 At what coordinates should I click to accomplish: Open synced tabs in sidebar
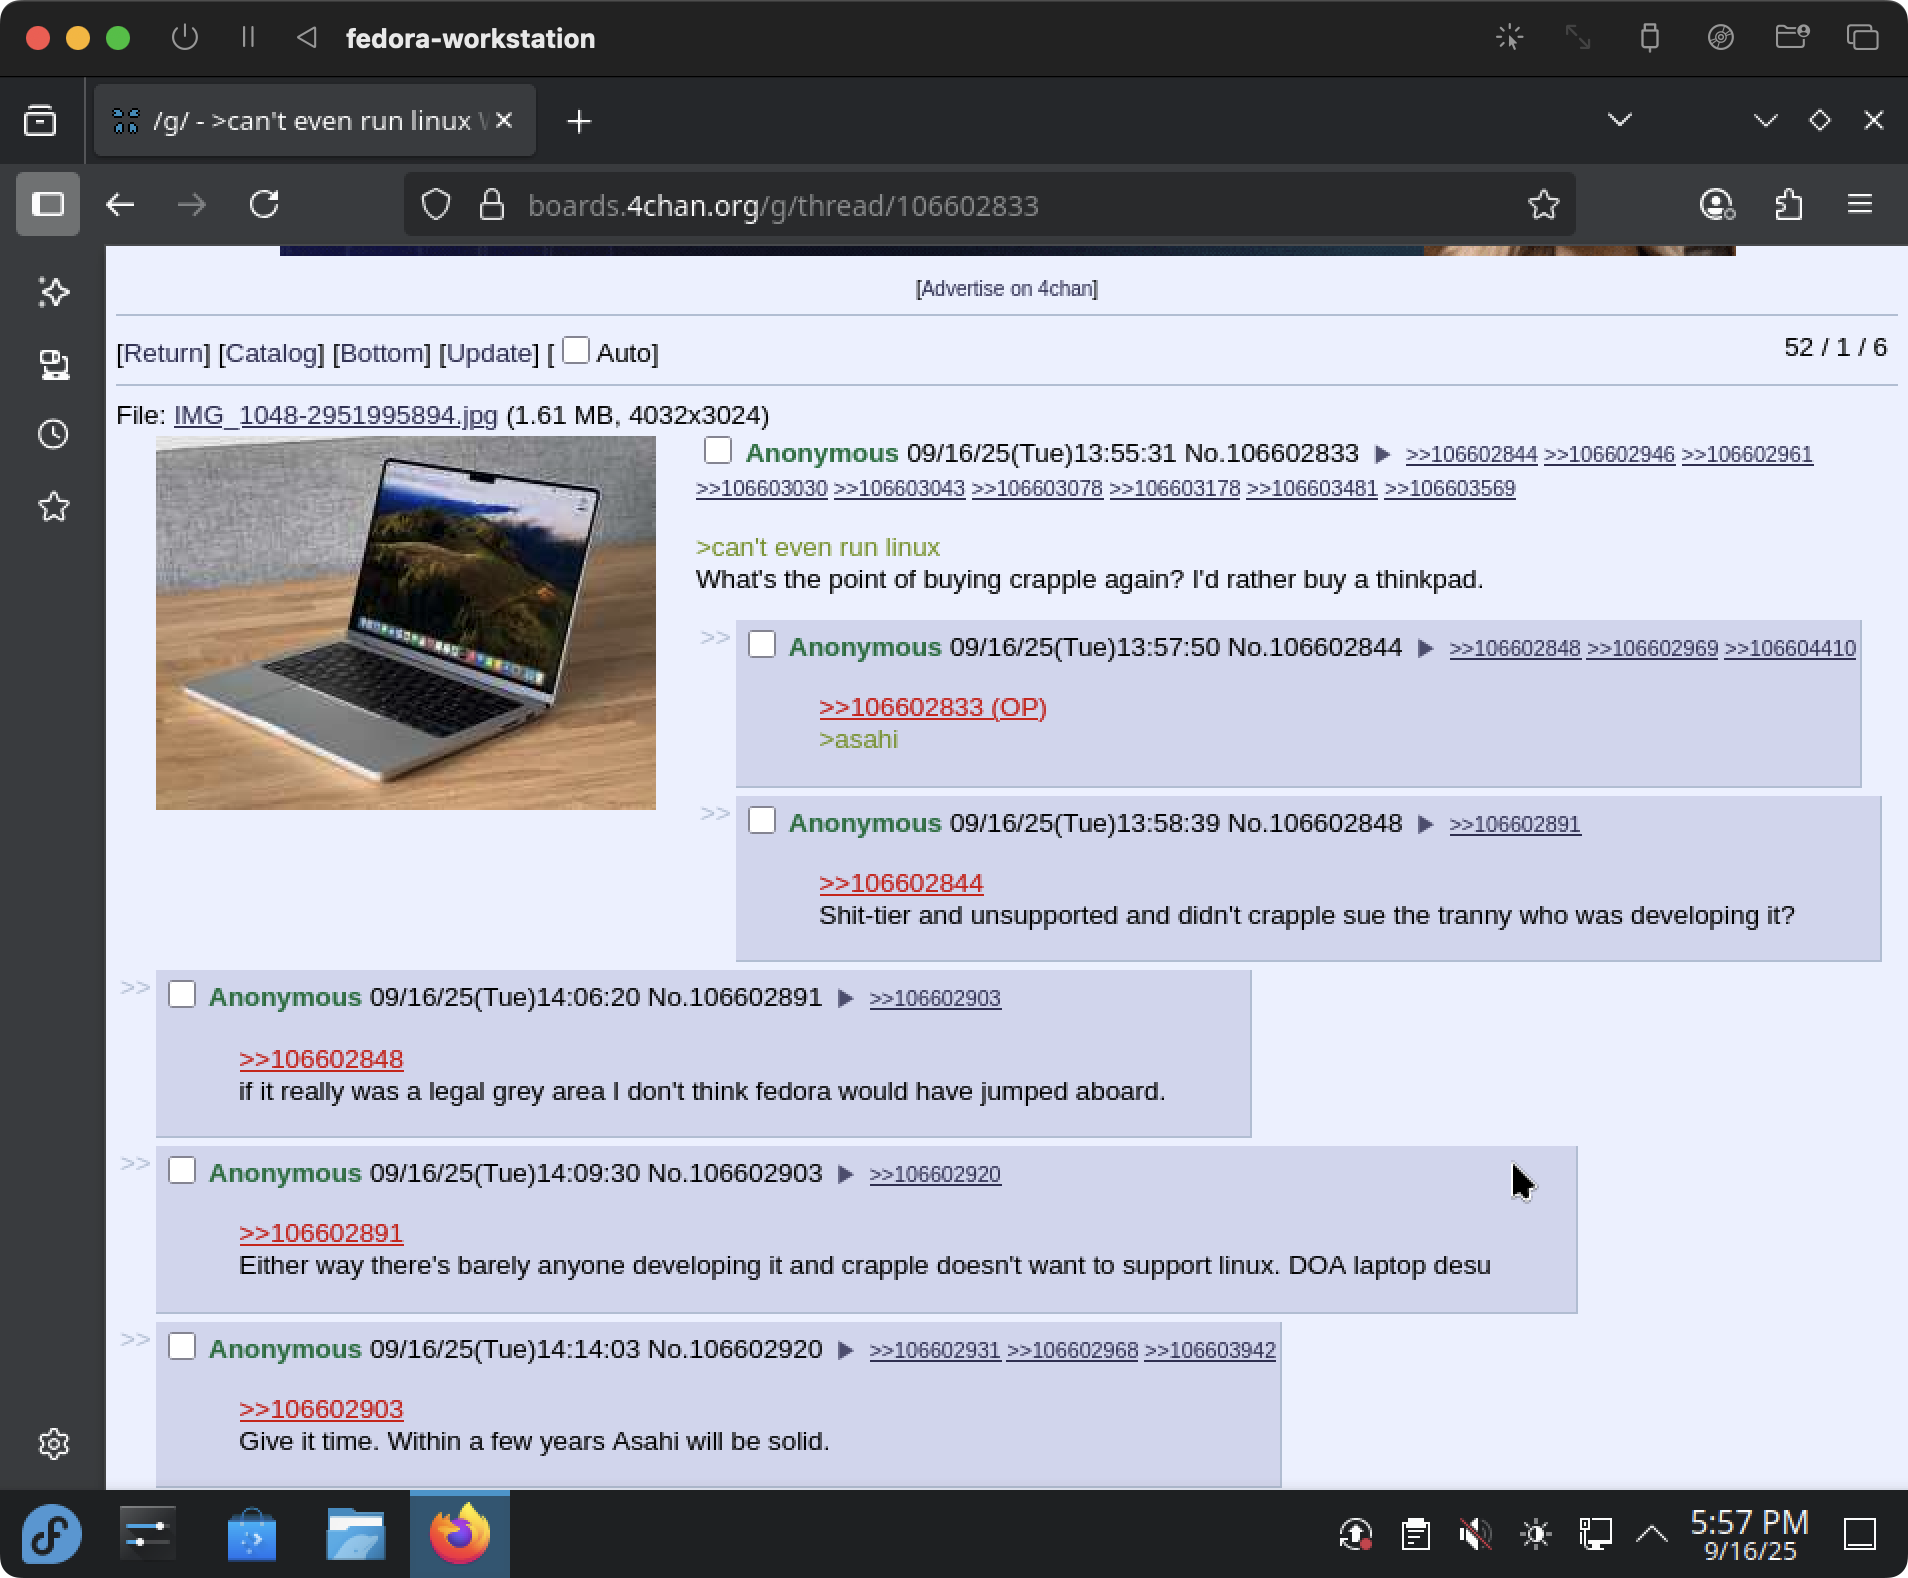coord(54,364)
